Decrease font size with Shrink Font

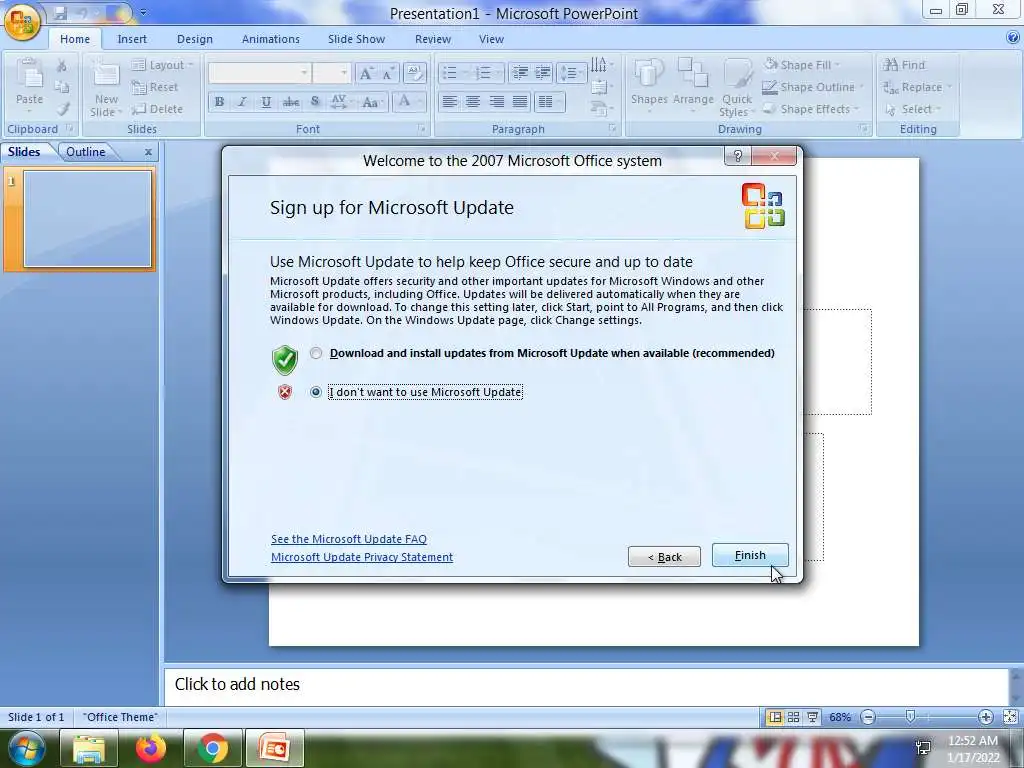click(388, 73)
